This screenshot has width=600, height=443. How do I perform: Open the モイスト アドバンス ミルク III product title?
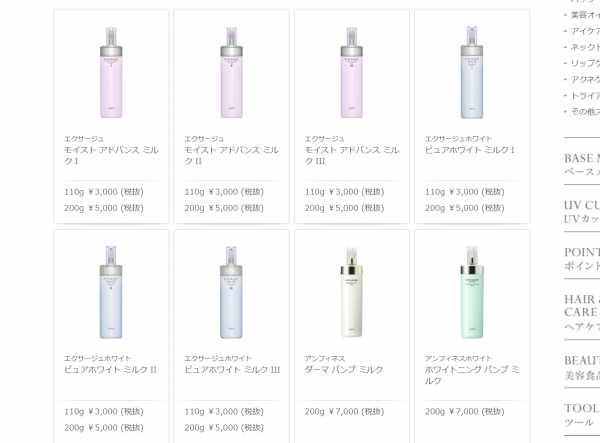point(352,155)
